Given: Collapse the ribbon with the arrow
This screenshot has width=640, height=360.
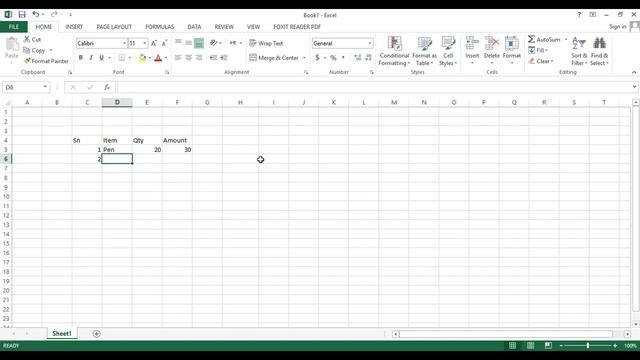Looking at the screenshot, I should point(634,72).
